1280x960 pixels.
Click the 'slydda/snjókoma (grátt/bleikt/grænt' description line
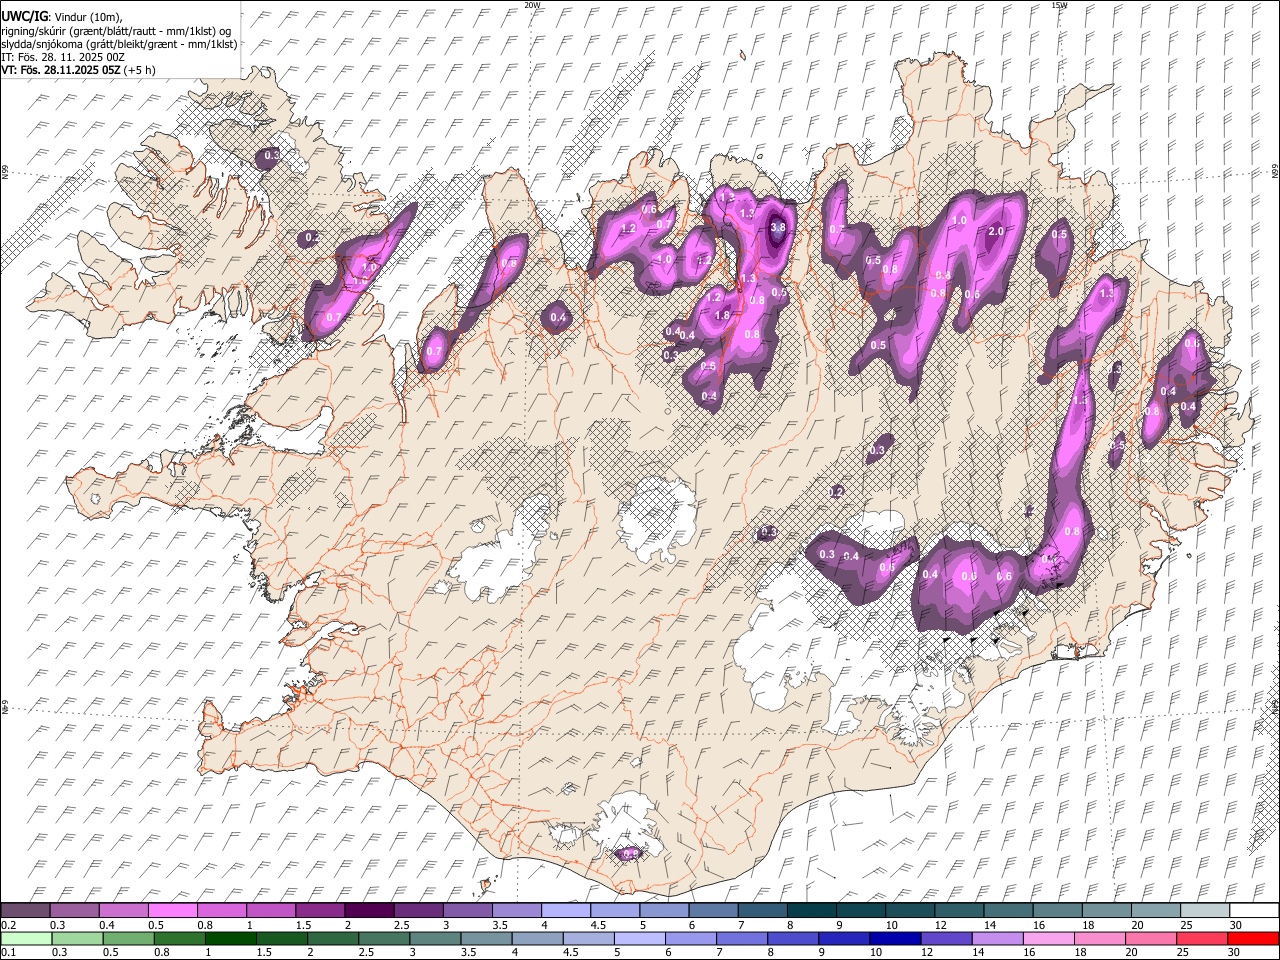click(x=120, y=44)
